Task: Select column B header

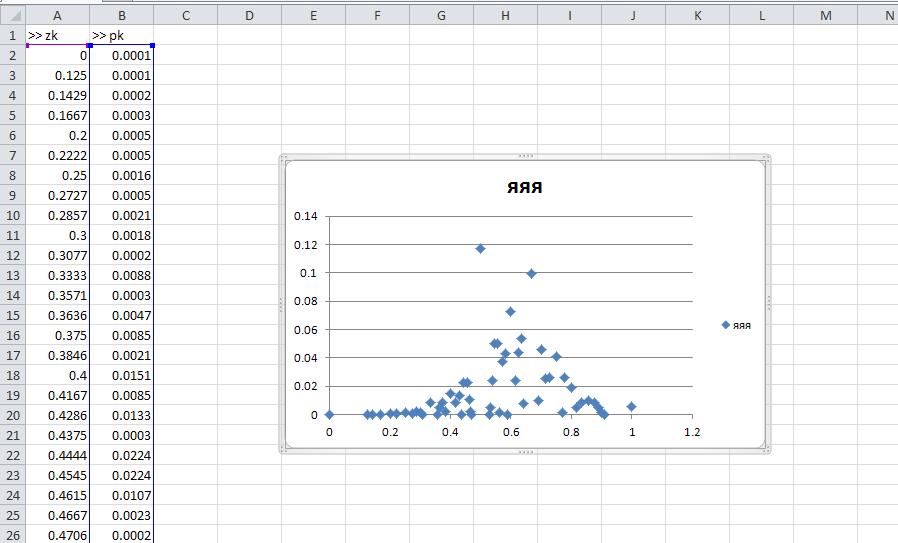Action: pos(121,15)
